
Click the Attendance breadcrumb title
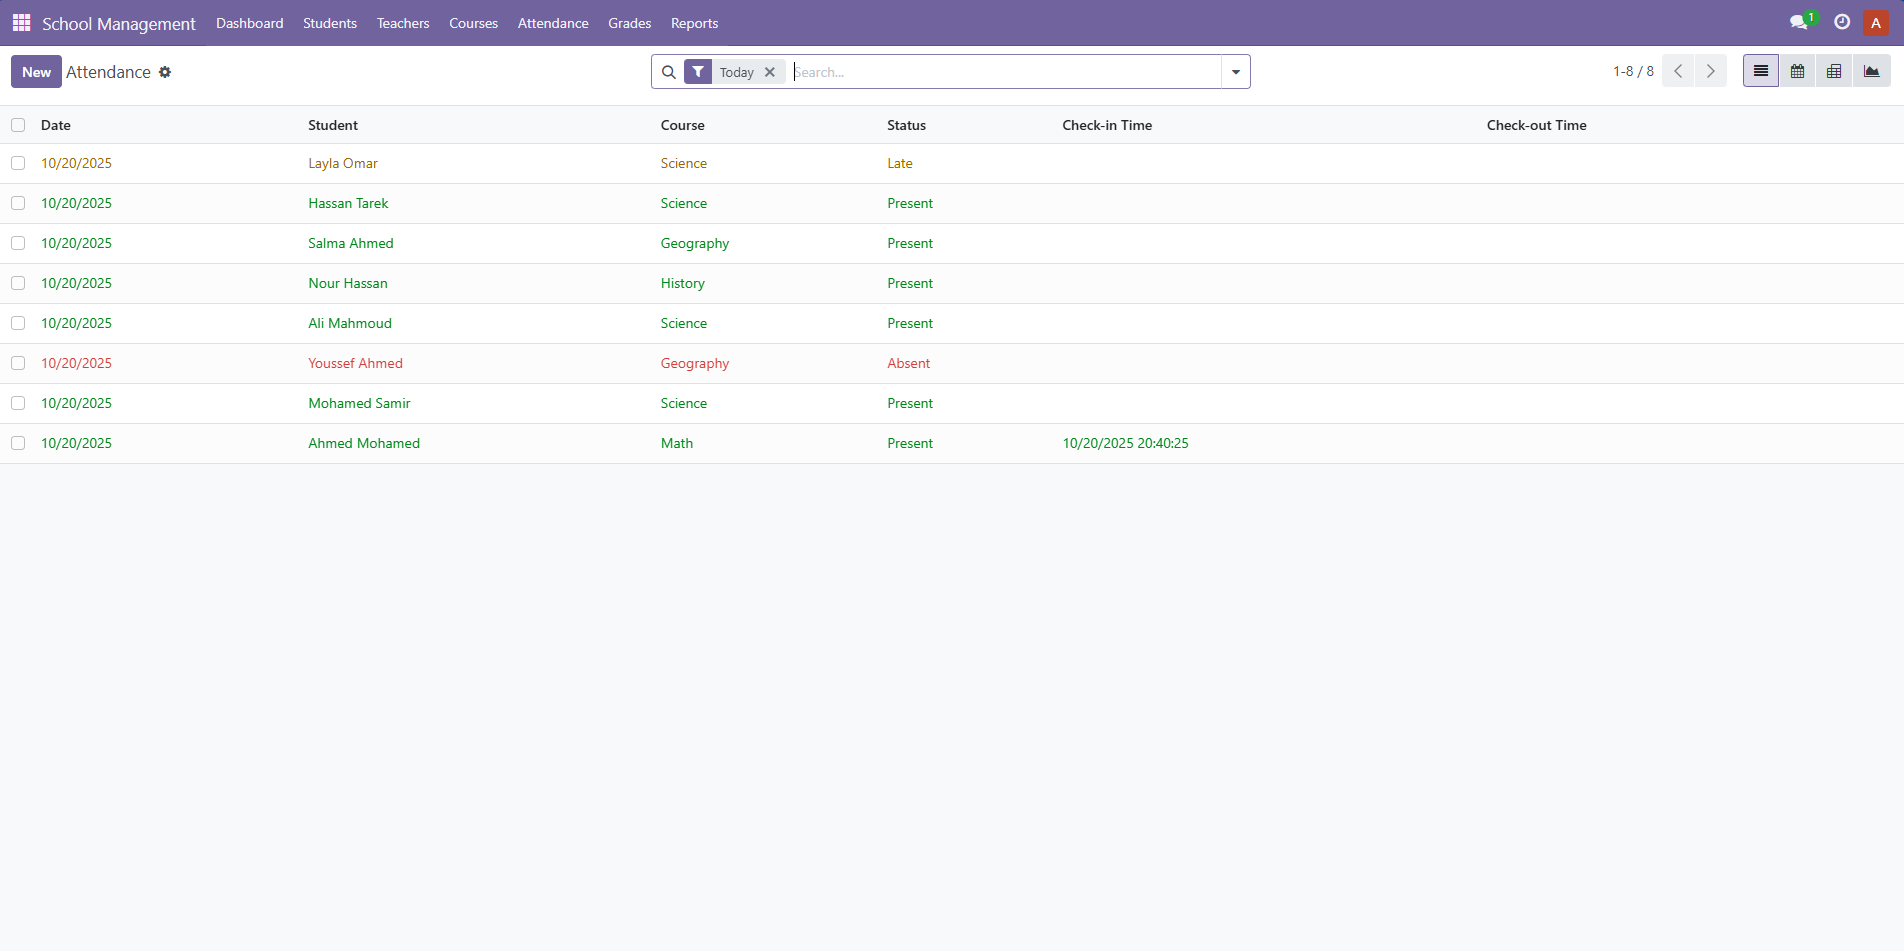108,72
